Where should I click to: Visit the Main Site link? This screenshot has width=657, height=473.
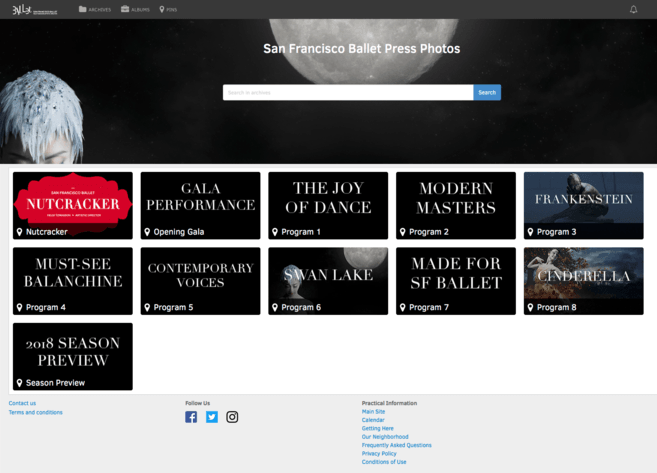coord(373,411)
